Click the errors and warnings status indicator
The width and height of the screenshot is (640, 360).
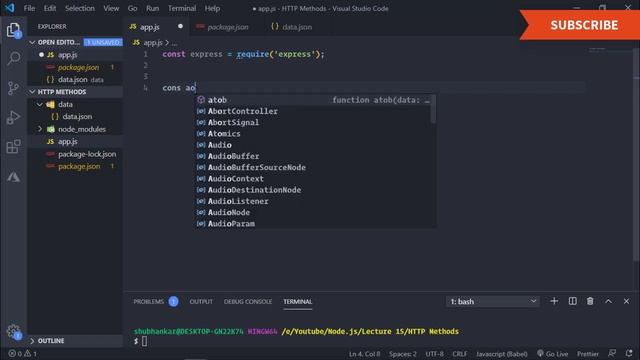22,353
